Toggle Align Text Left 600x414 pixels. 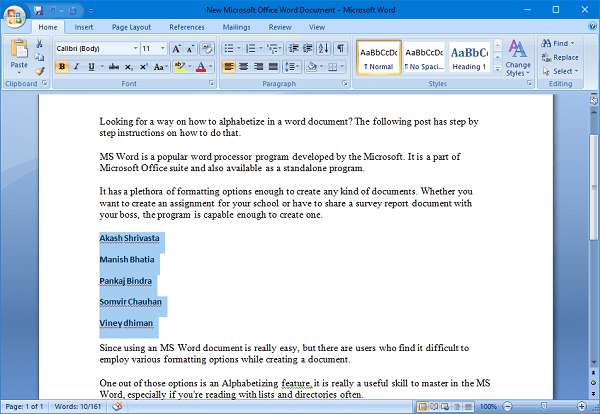click(229, 67)
